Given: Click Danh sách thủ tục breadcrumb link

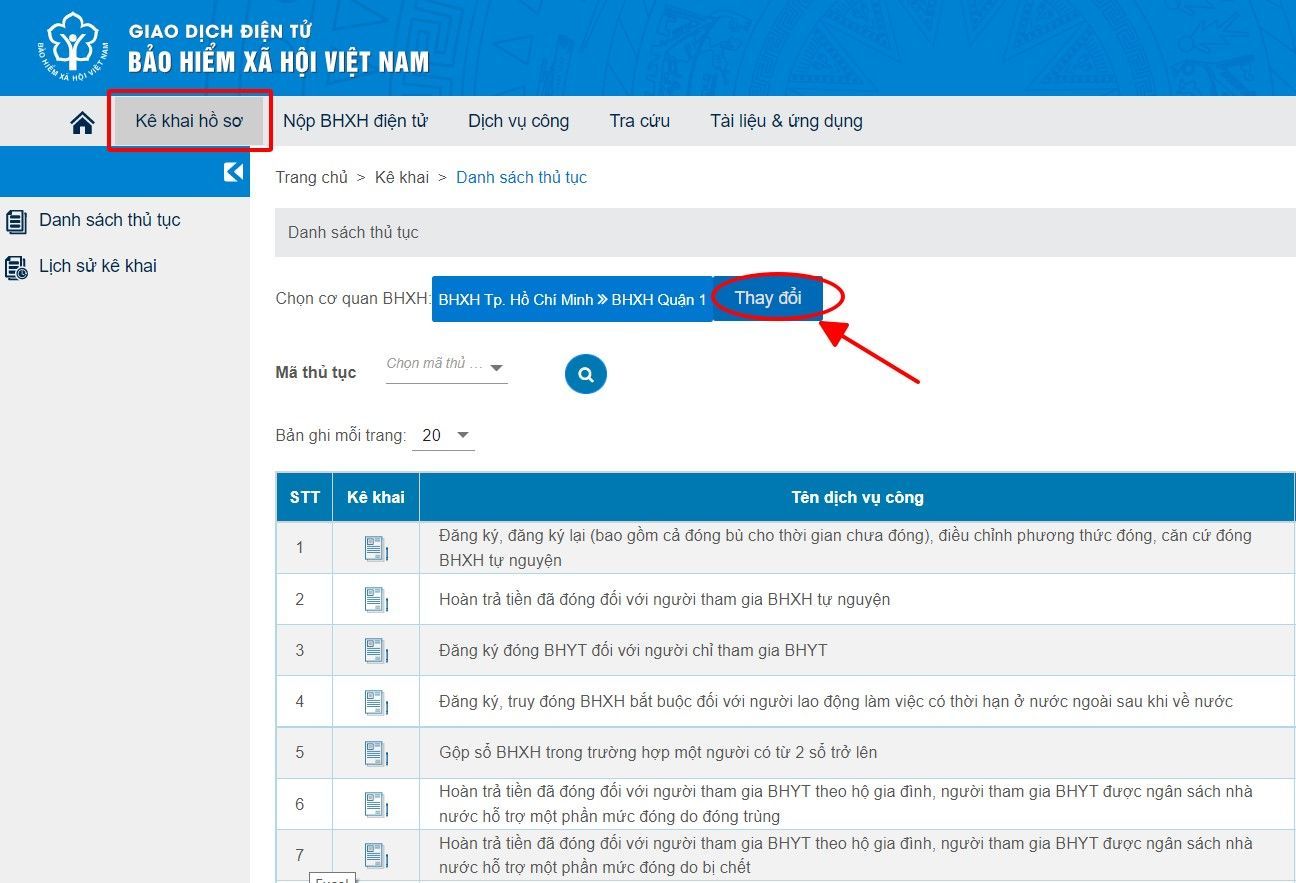Looking at the screenshot, I should pos(521,177).
